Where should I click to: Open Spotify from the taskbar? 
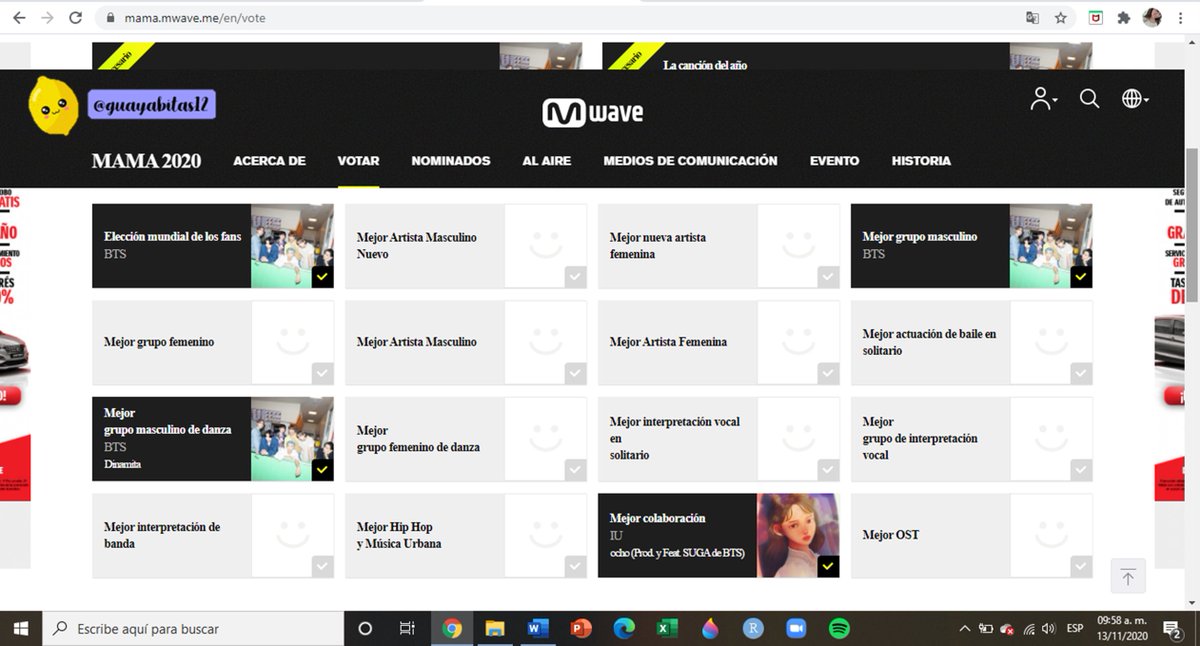coord(839,628)
